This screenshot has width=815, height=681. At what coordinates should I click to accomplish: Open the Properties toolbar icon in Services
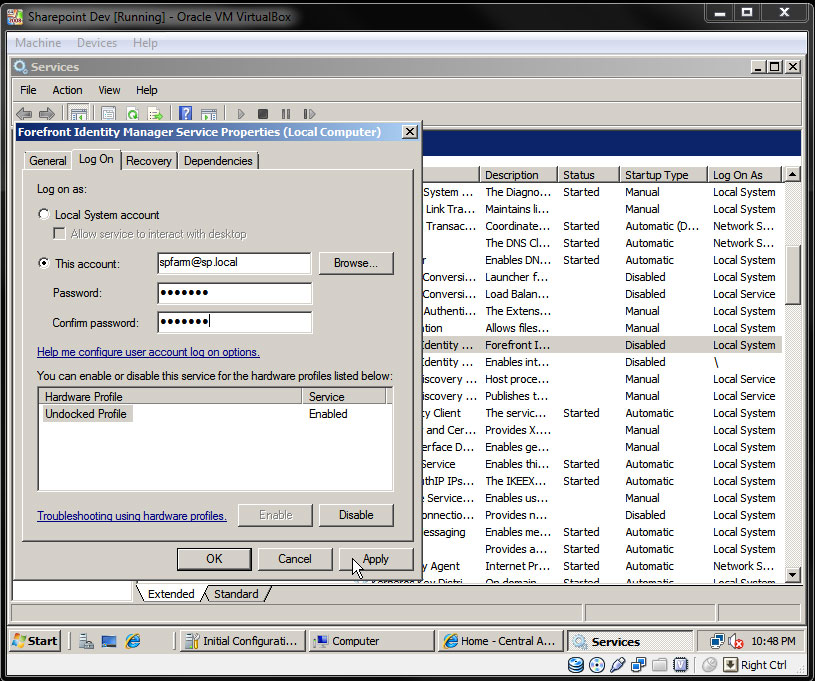[109, 113]
